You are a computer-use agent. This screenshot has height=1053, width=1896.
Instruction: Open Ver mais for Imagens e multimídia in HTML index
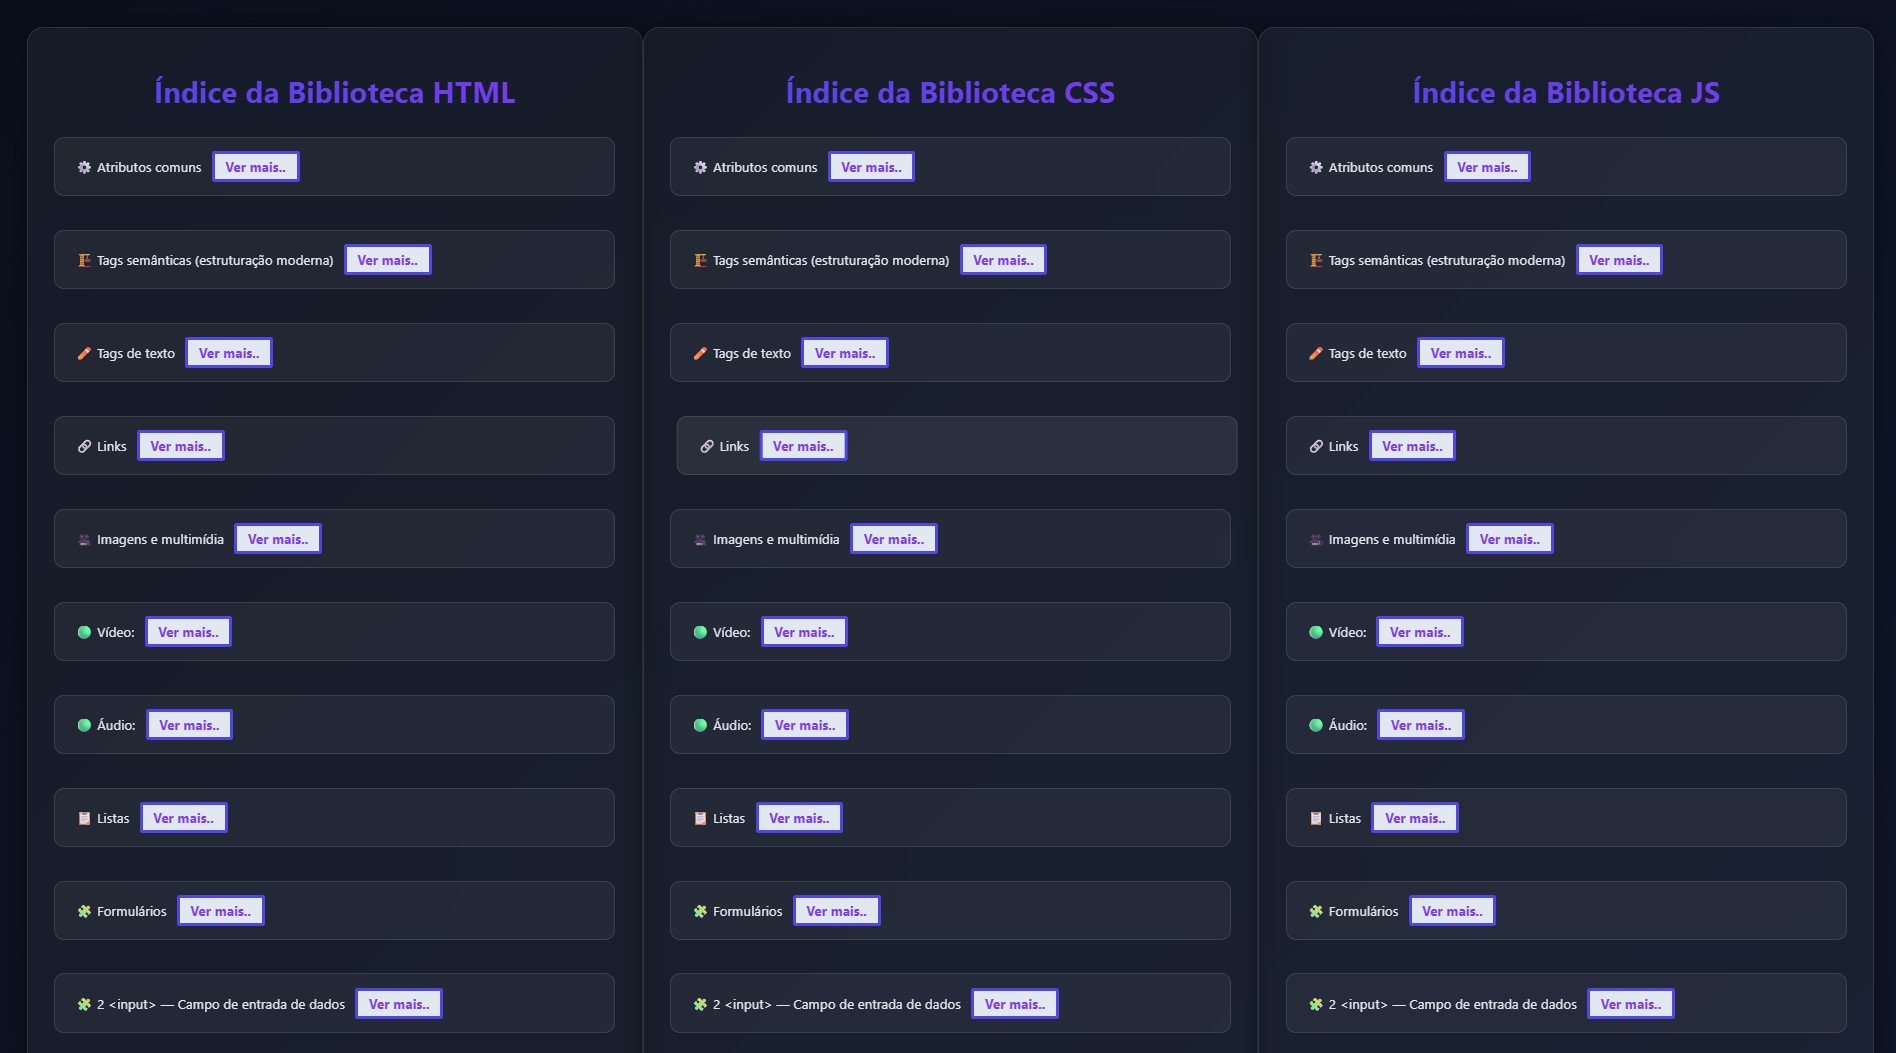278,539
